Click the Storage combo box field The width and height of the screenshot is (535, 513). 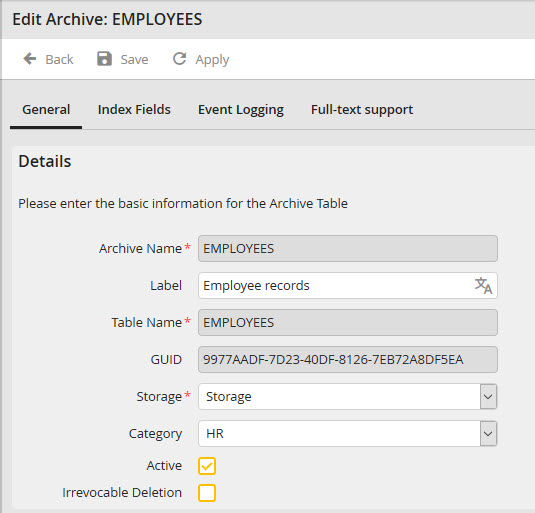(x=347, y=396)
